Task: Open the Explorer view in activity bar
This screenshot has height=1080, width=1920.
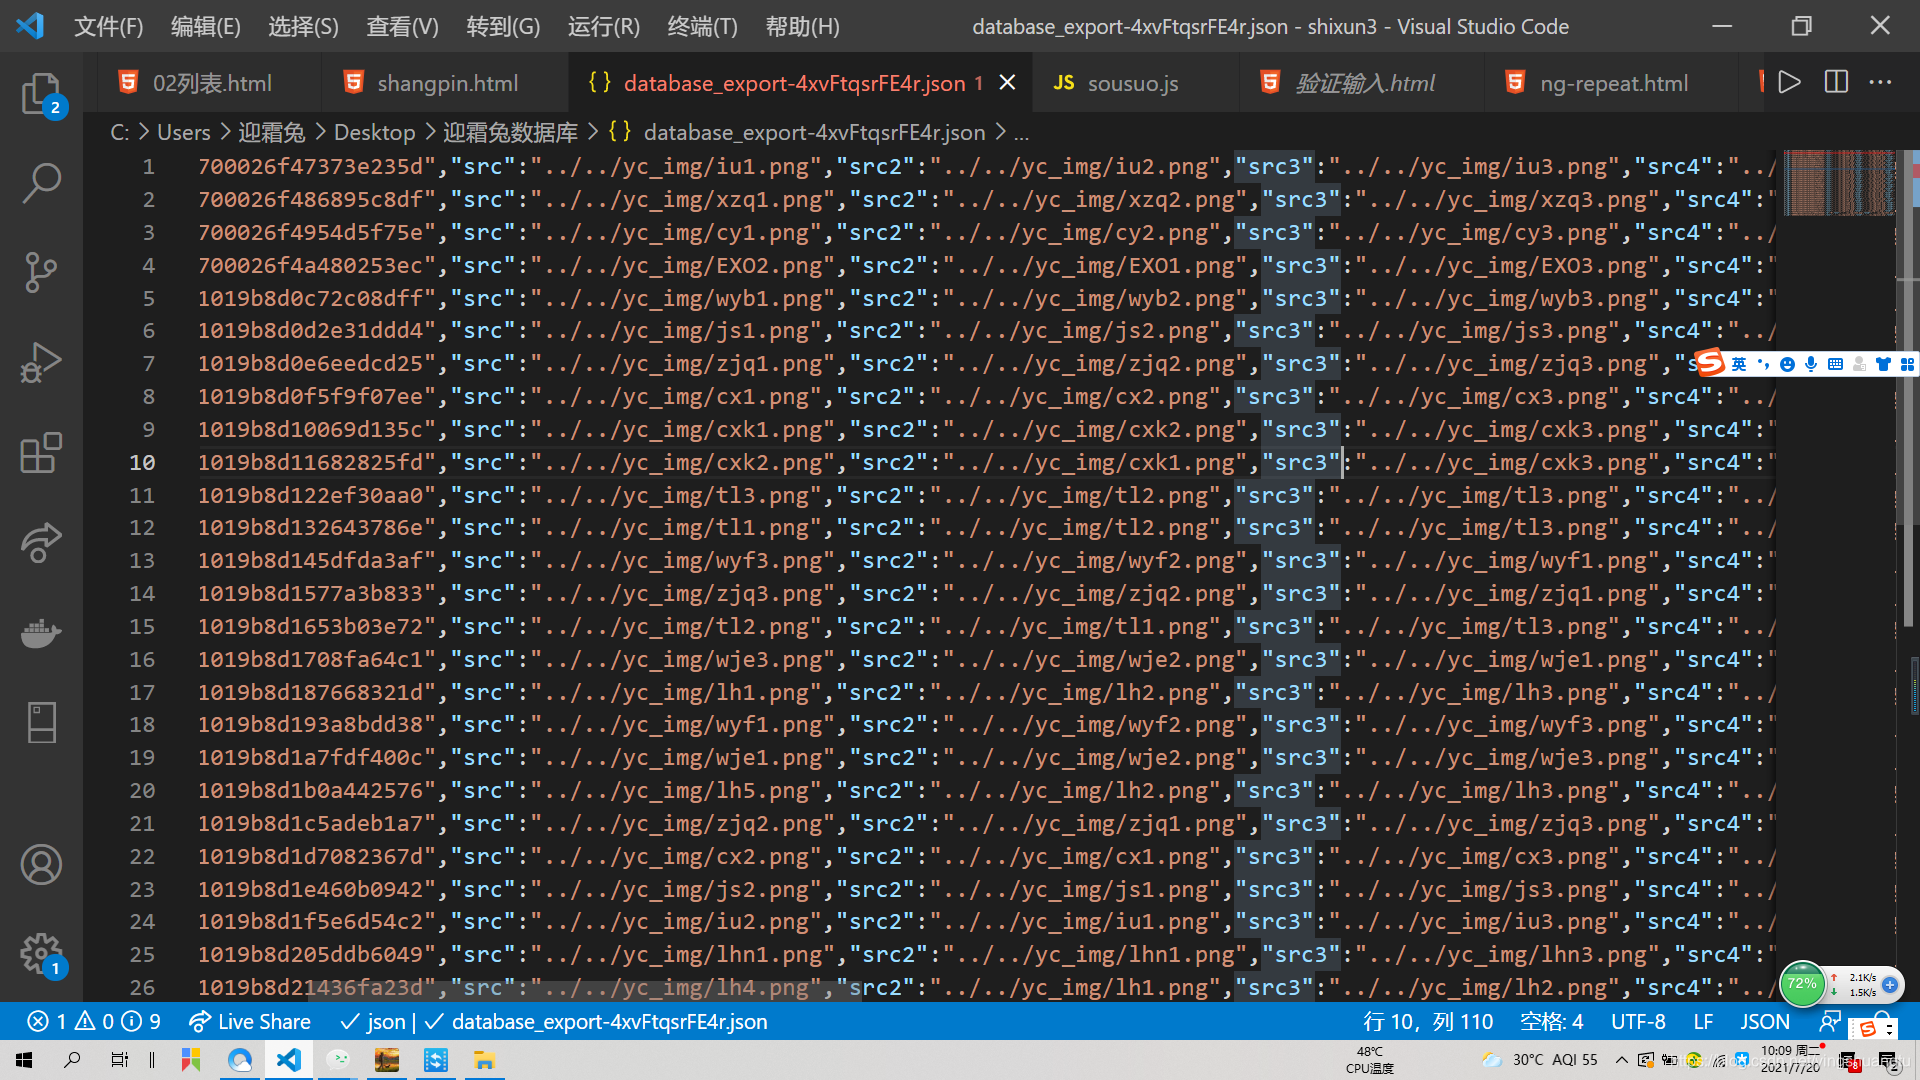Action: click(x=41, y=96)
